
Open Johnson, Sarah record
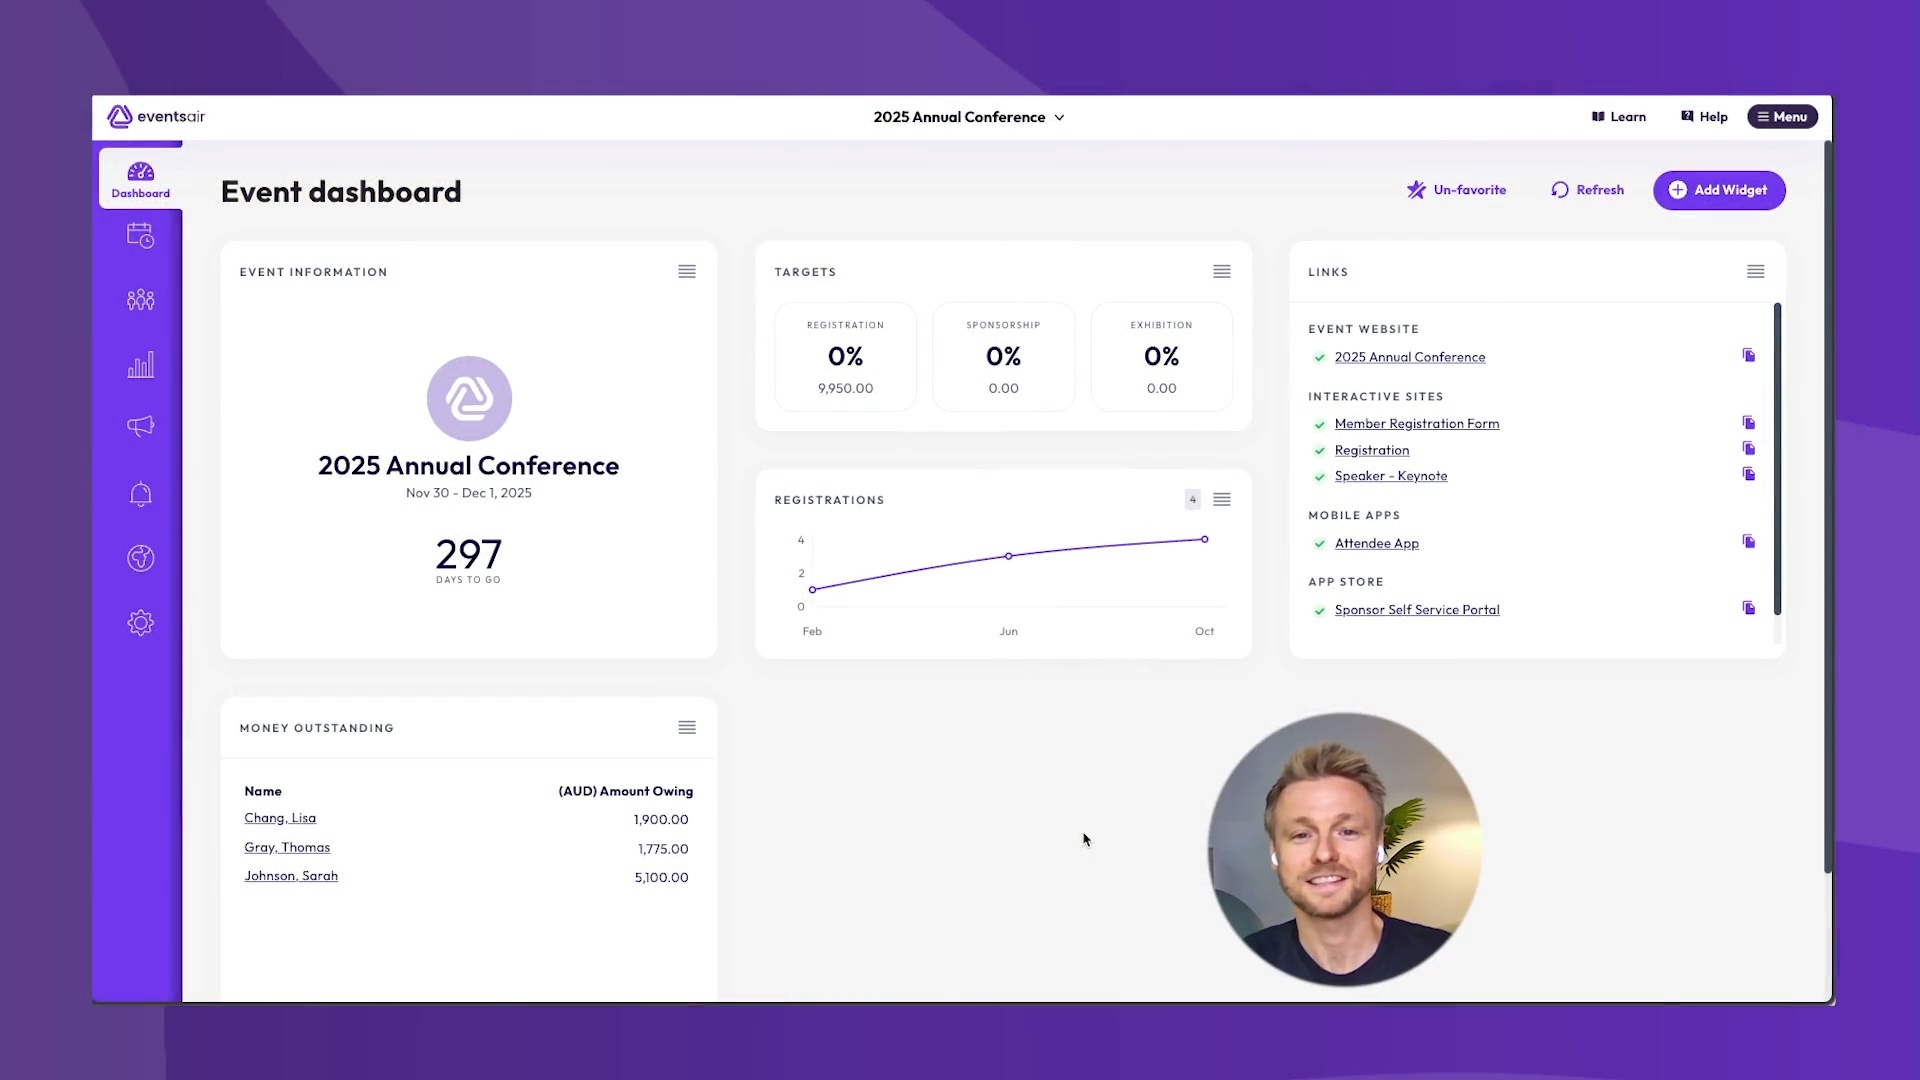tap(291, 876)
